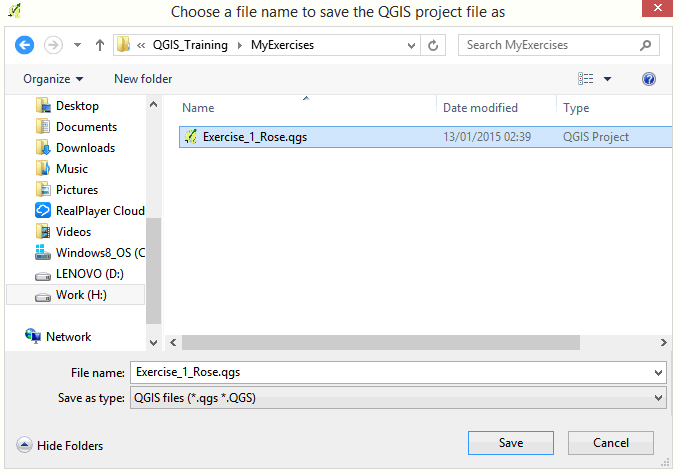
Task: Click the folder icon in address bar
Action: [123, 45]
